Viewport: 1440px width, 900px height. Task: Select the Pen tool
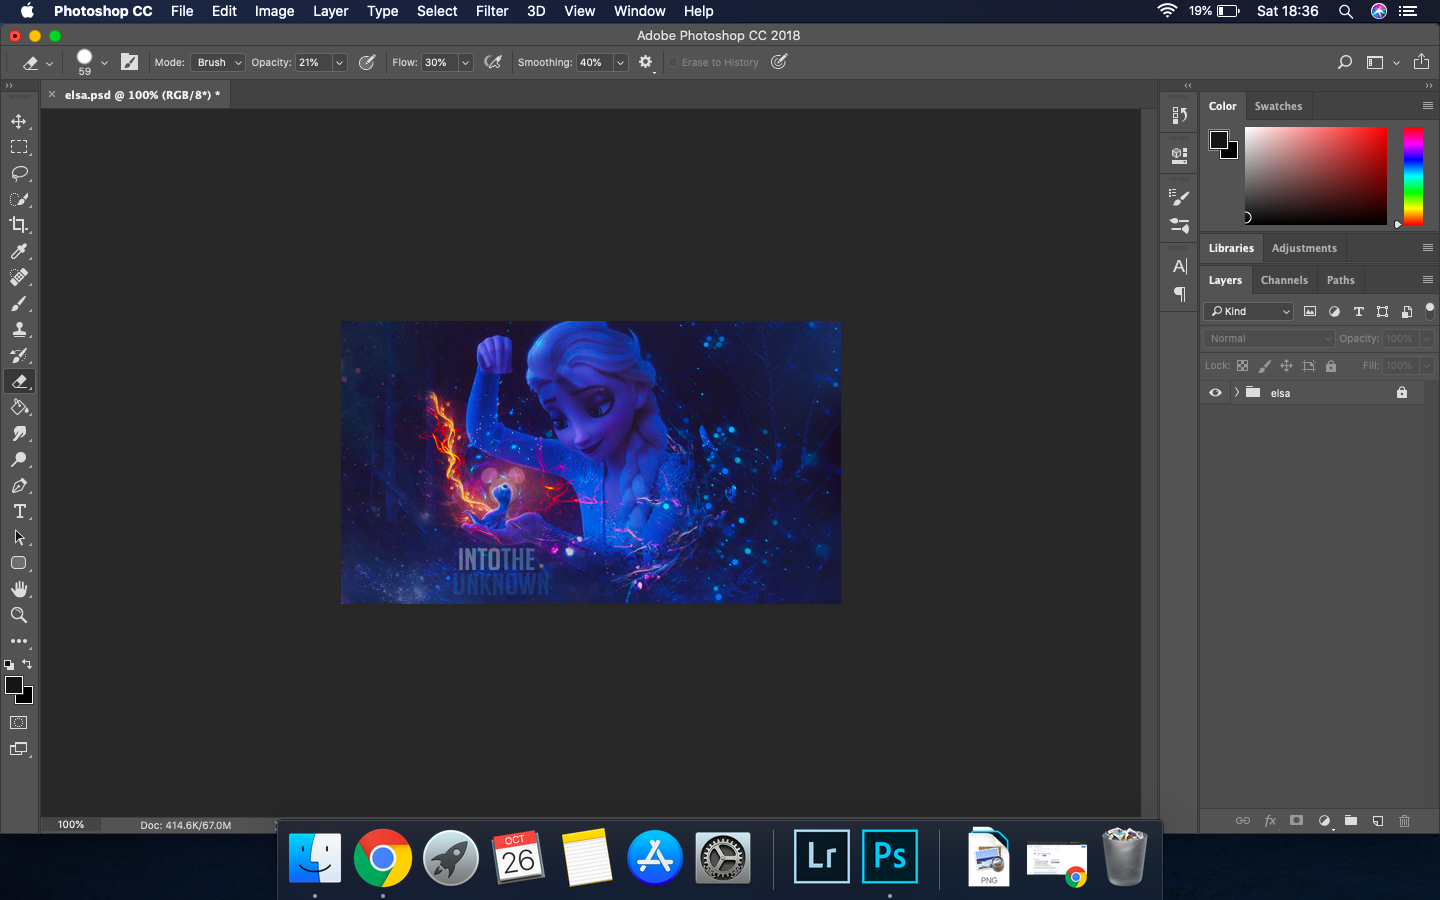(19, 485)
